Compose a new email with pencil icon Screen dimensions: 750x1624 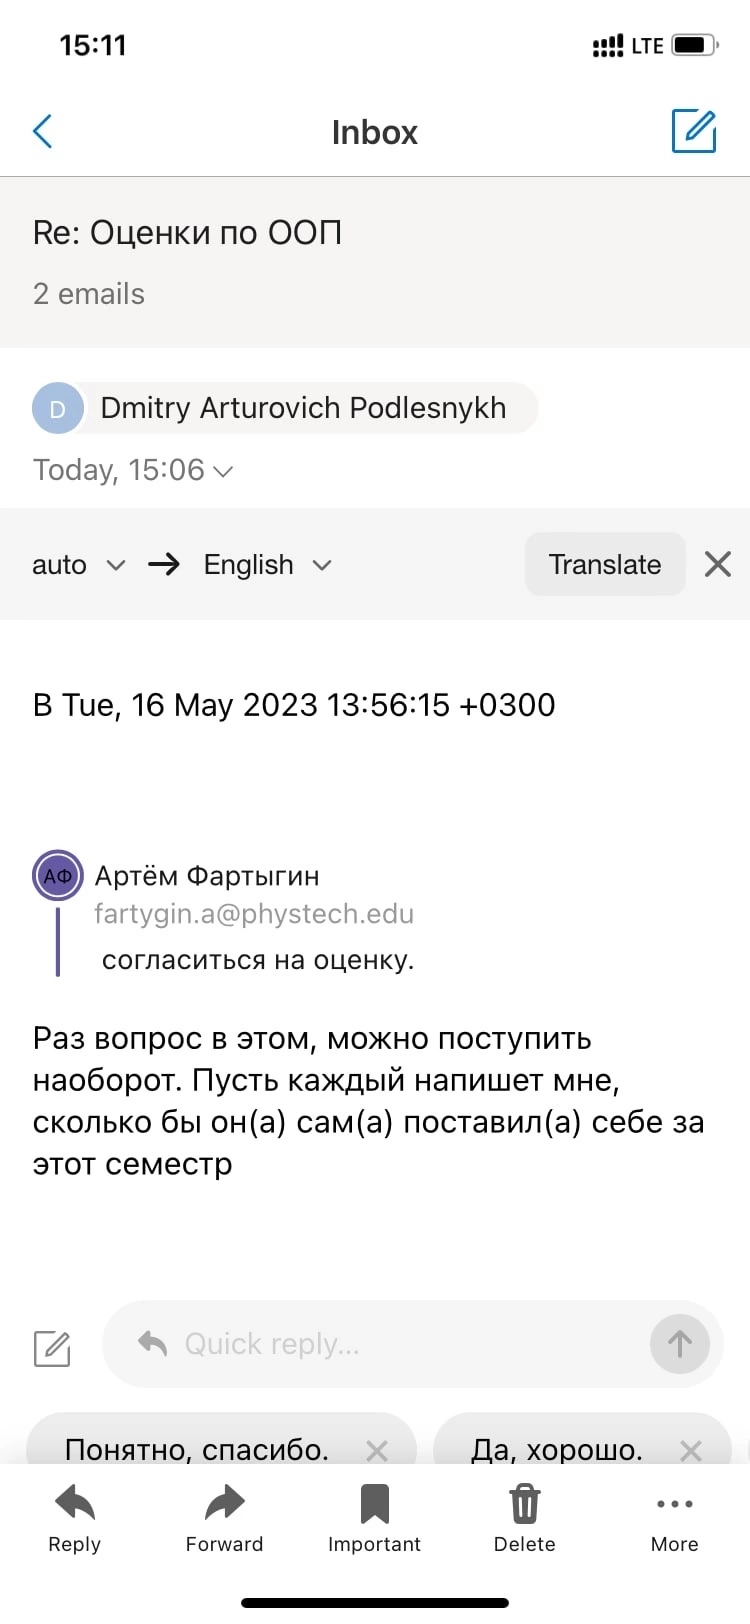(x=693, y=131)
